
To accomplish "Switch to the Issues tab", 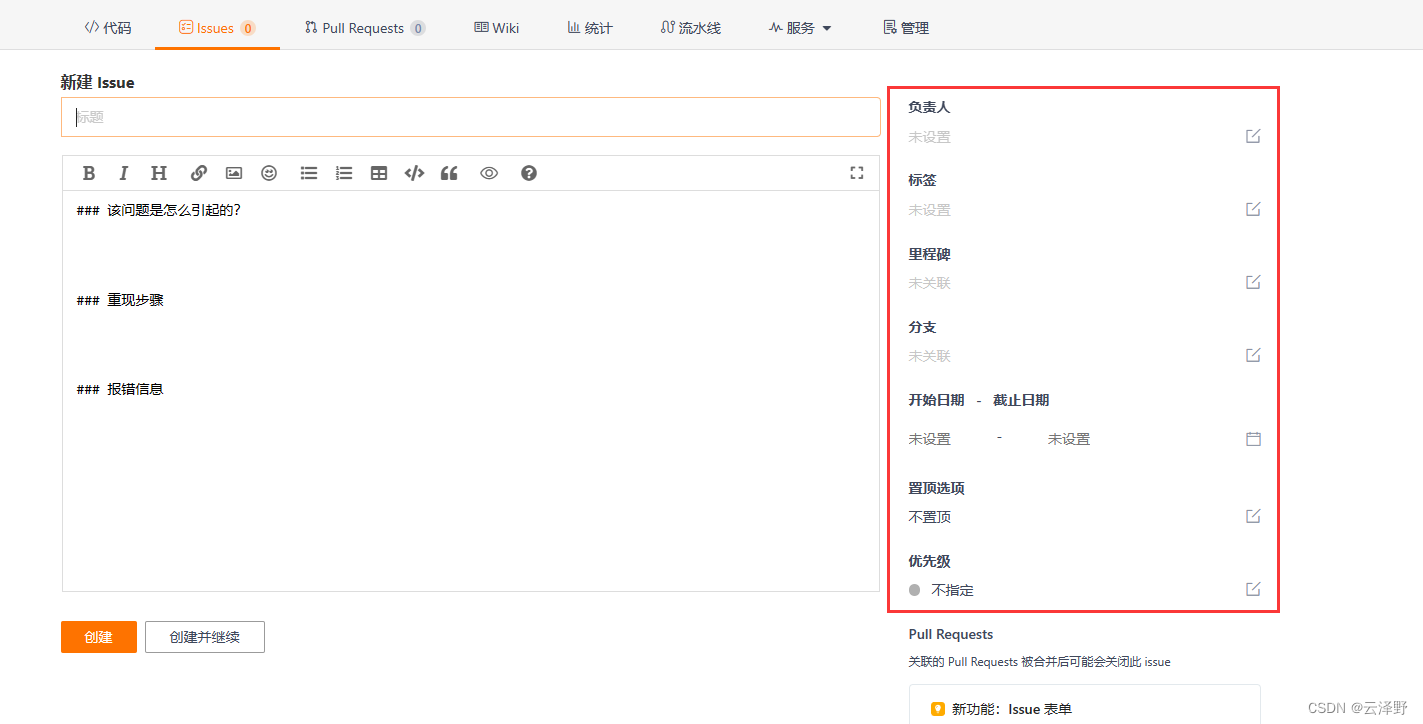I will coord(217,28).
